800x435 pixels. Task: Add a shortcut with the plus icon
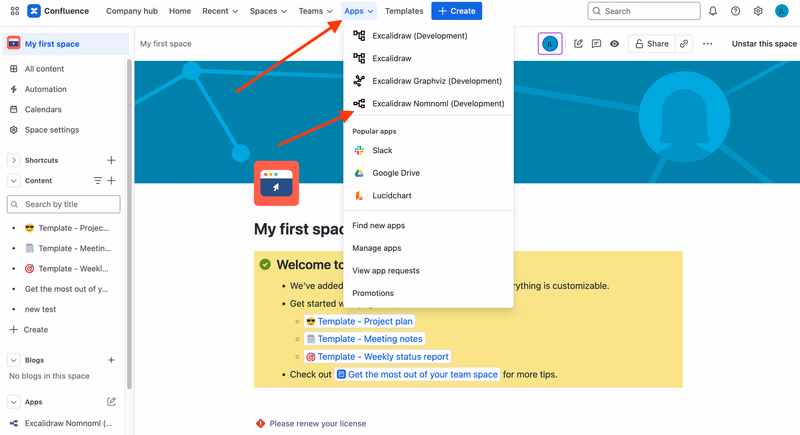click(x=111, y=160)
